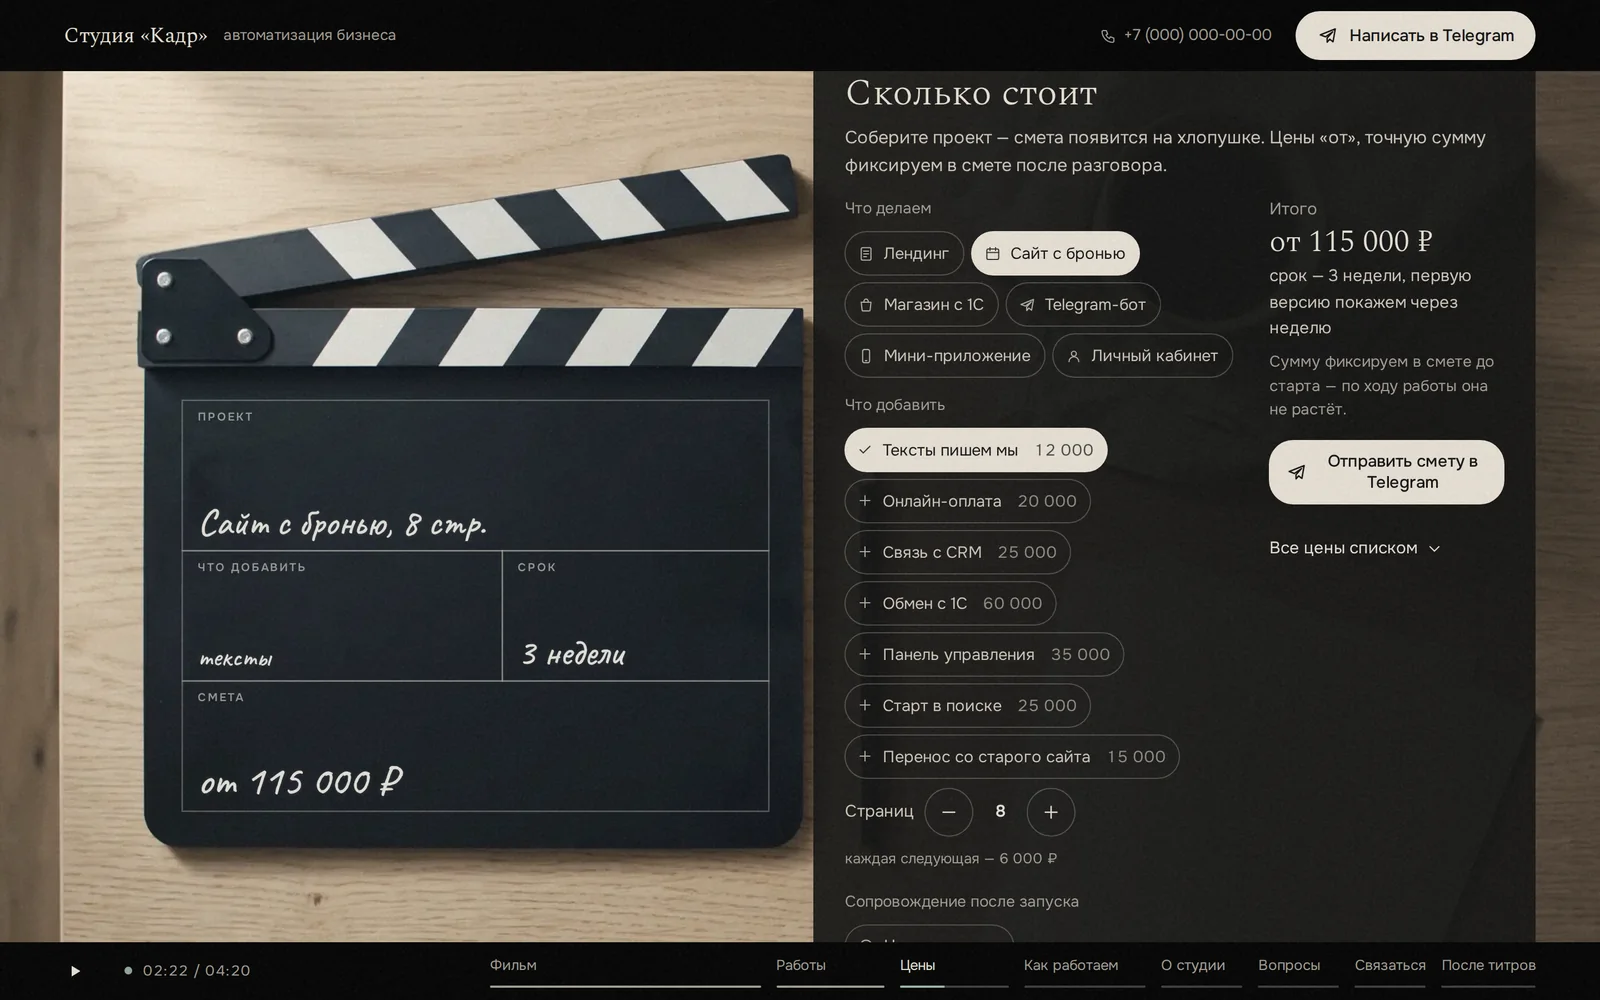Viewport: 1600px width, 1000px height.
Task: Add Связь с CRM add-on
Action: pyautogui.click(x=957, y=552)
